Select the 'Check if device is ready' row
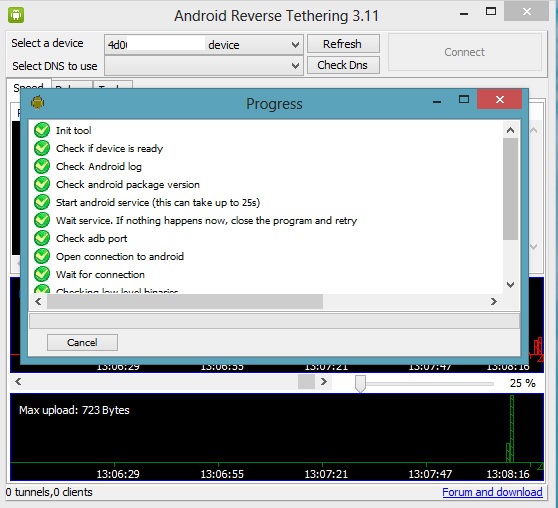Image resolution: width=558 pixels, height=508 pixels. point(109,148)
